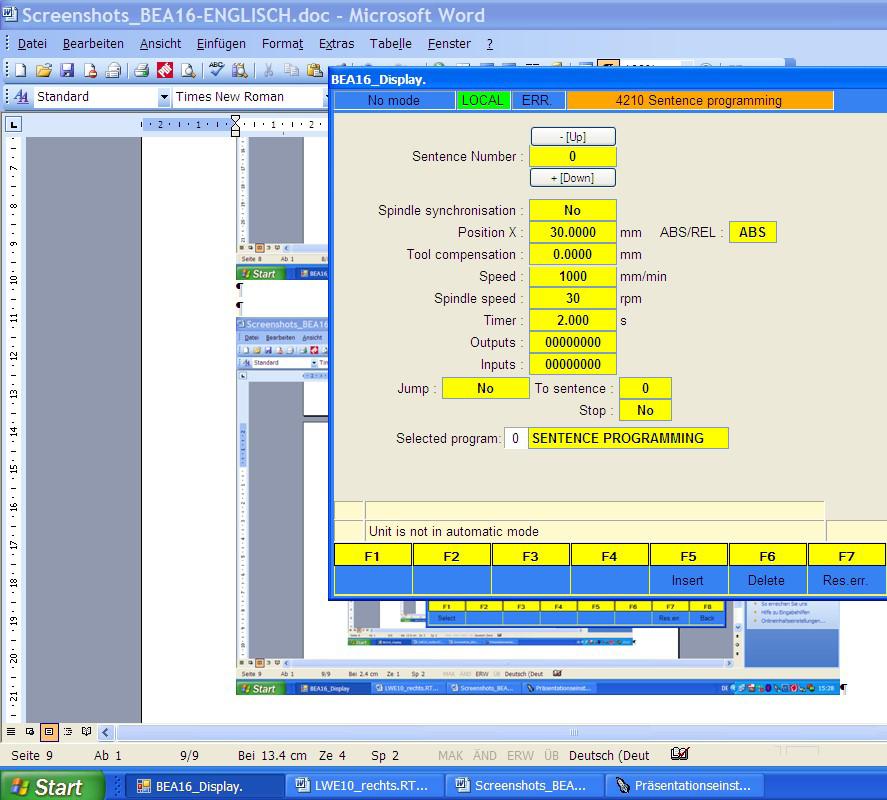Click the Word document icon in the title bar
This screenshot has height=800, width=887.
click(10, 14)
